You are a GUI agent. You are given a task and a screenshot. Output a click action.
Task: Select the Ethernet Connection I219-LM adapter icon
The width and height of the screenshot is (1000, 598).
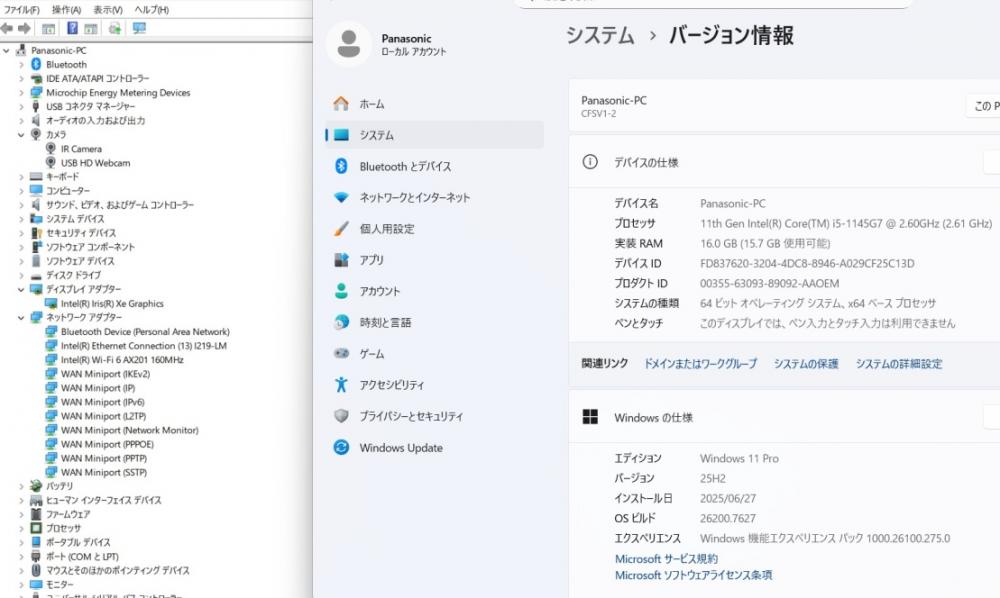coord(51,346)
